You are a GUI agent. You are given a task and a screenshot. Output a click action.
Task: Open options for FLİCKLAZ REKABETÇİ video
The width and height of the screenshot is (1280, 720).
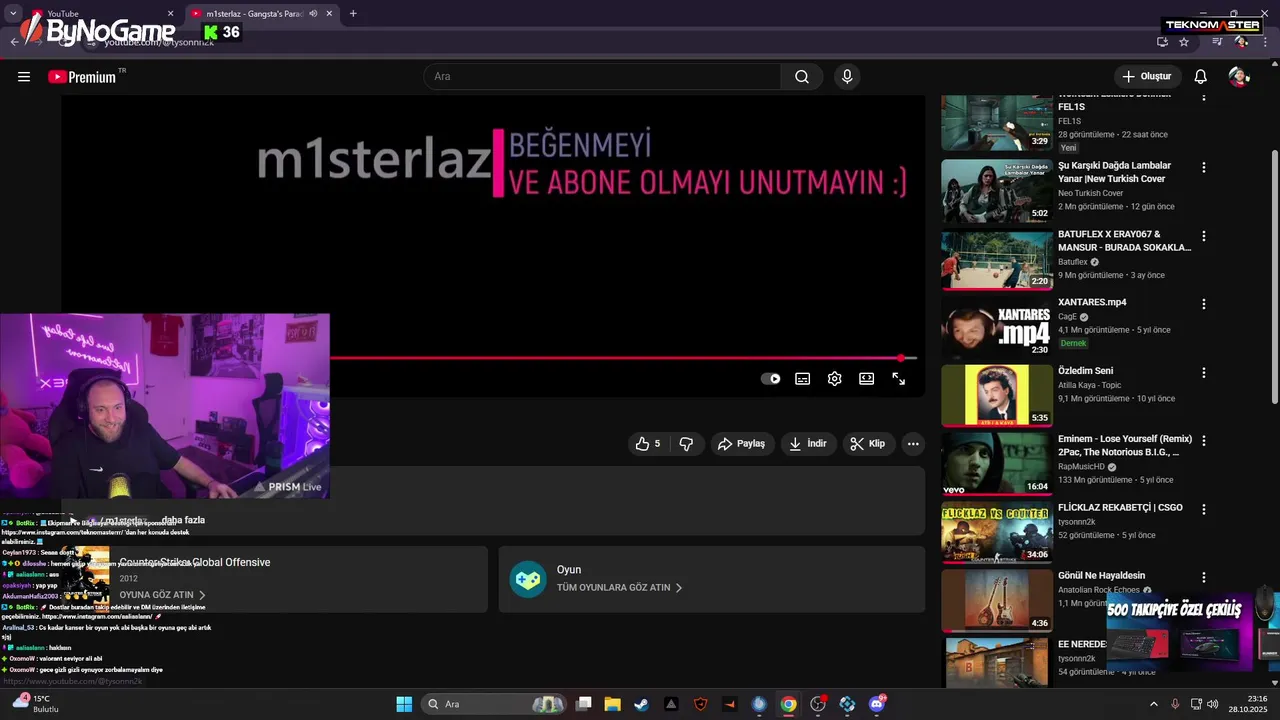click(1204, 509)
